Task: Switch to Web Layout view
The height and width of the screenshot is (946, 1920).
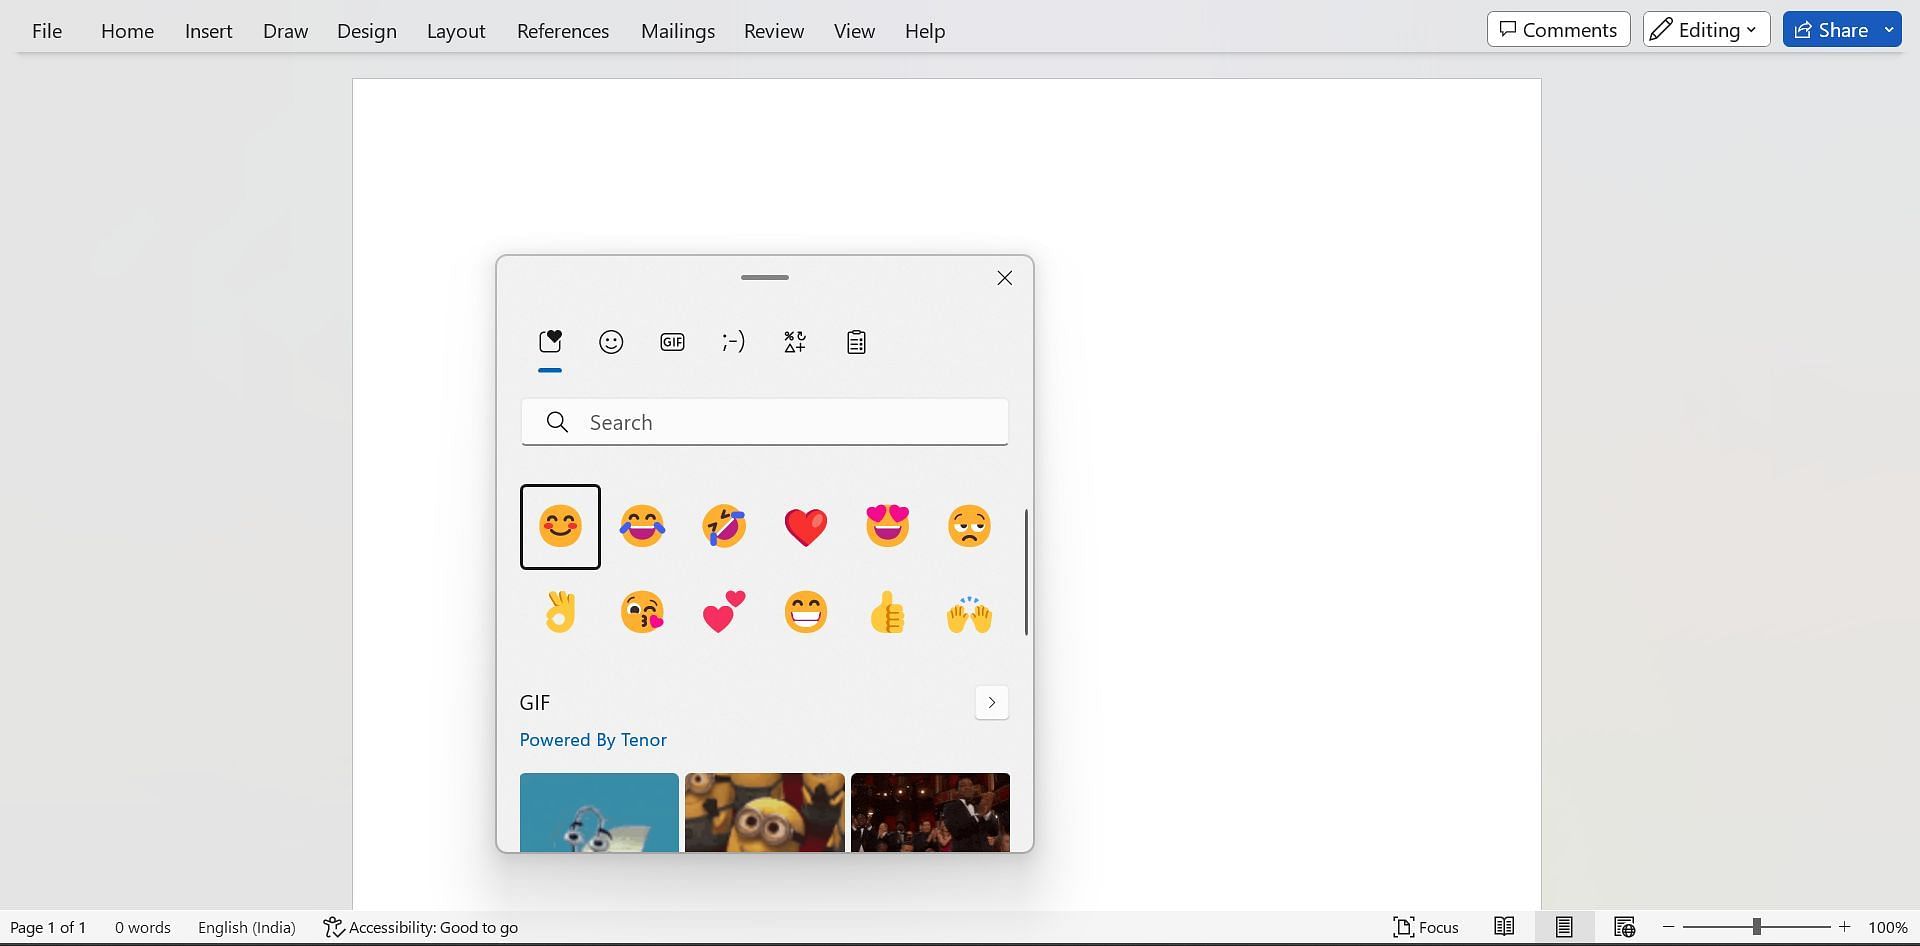Action: [1624, 927]
